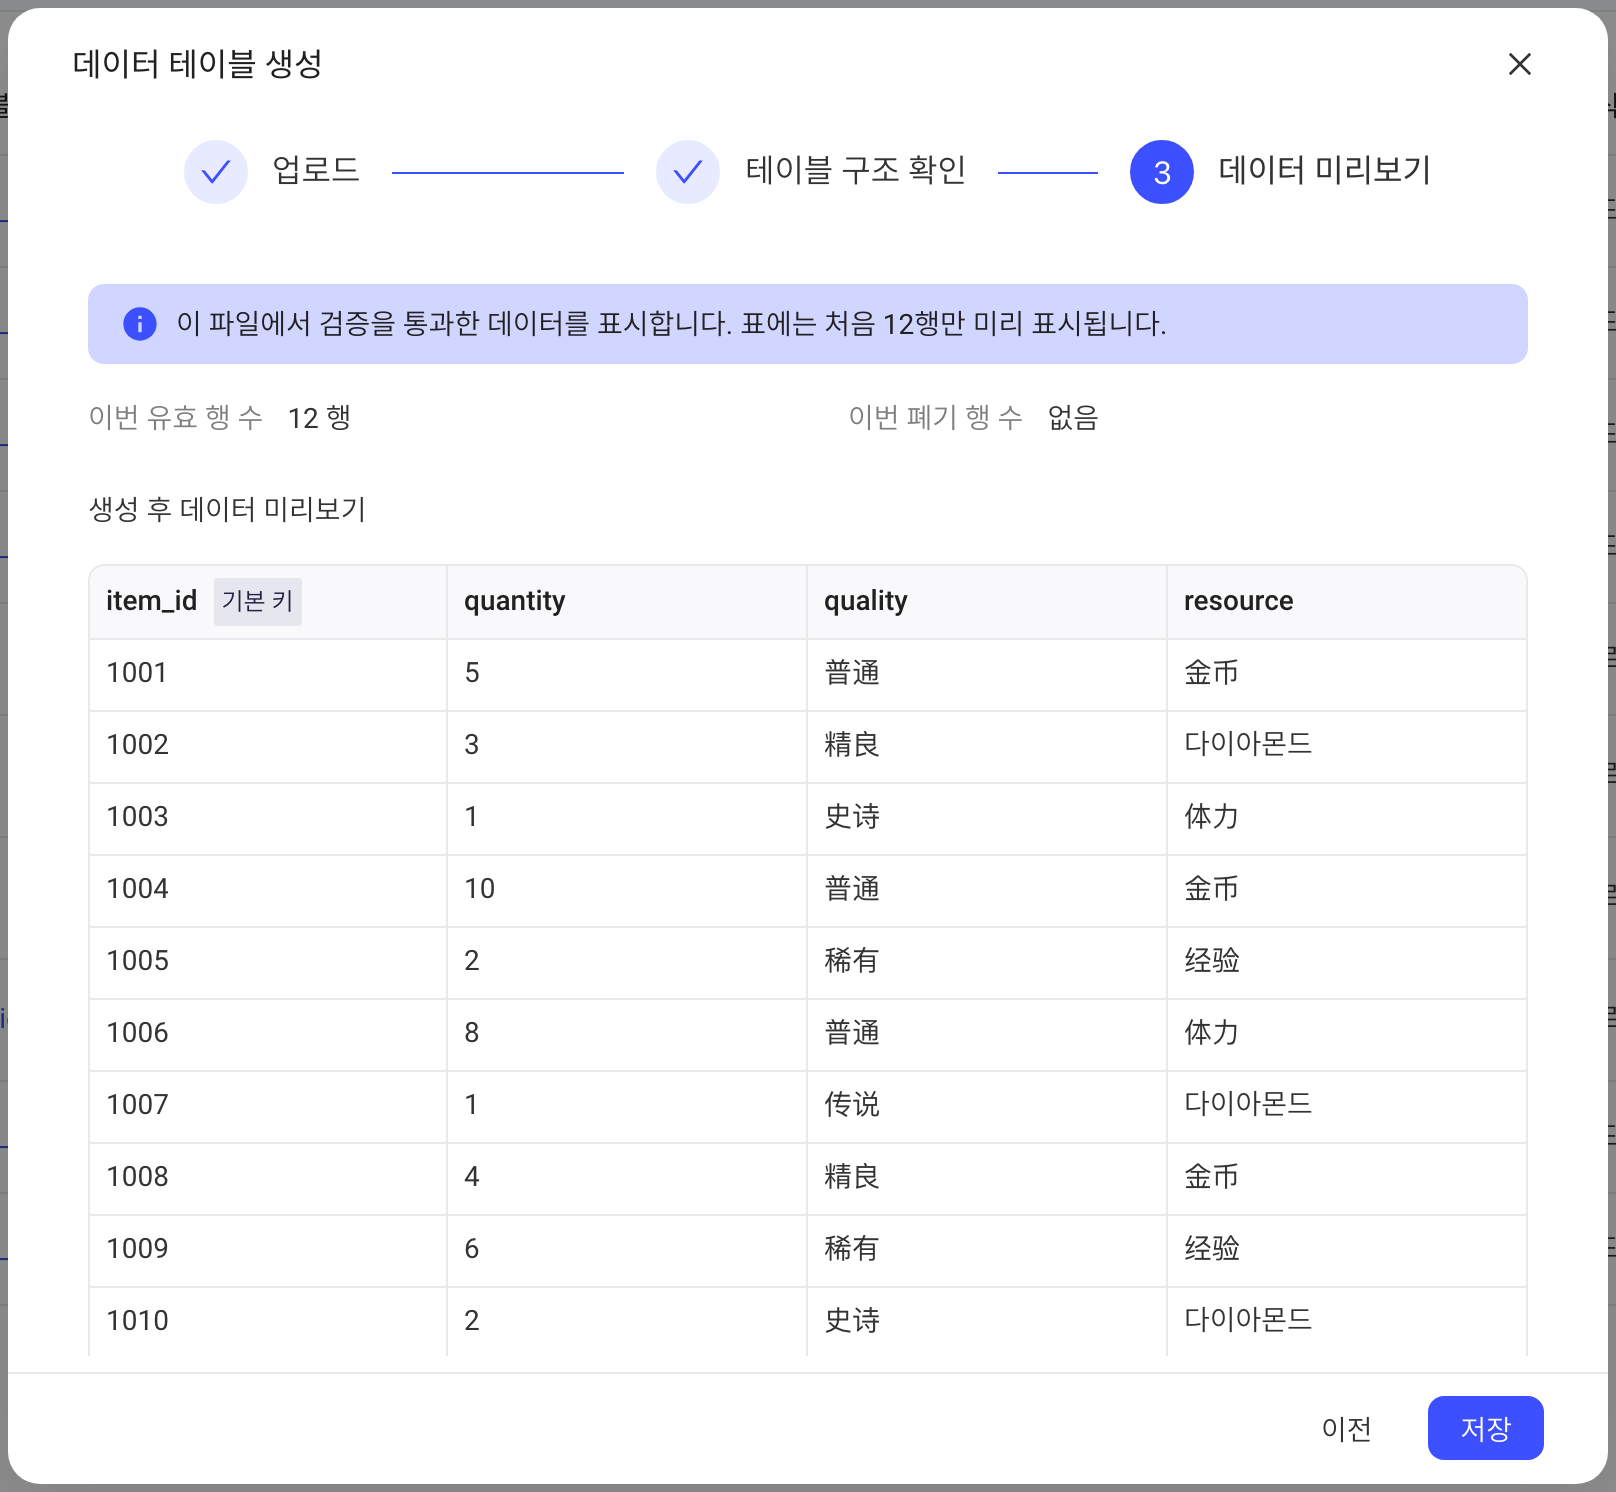Click the 없음 discarded row value
The width and height of the screenshot is (1616, 1492).
[x=1073, y=418]
